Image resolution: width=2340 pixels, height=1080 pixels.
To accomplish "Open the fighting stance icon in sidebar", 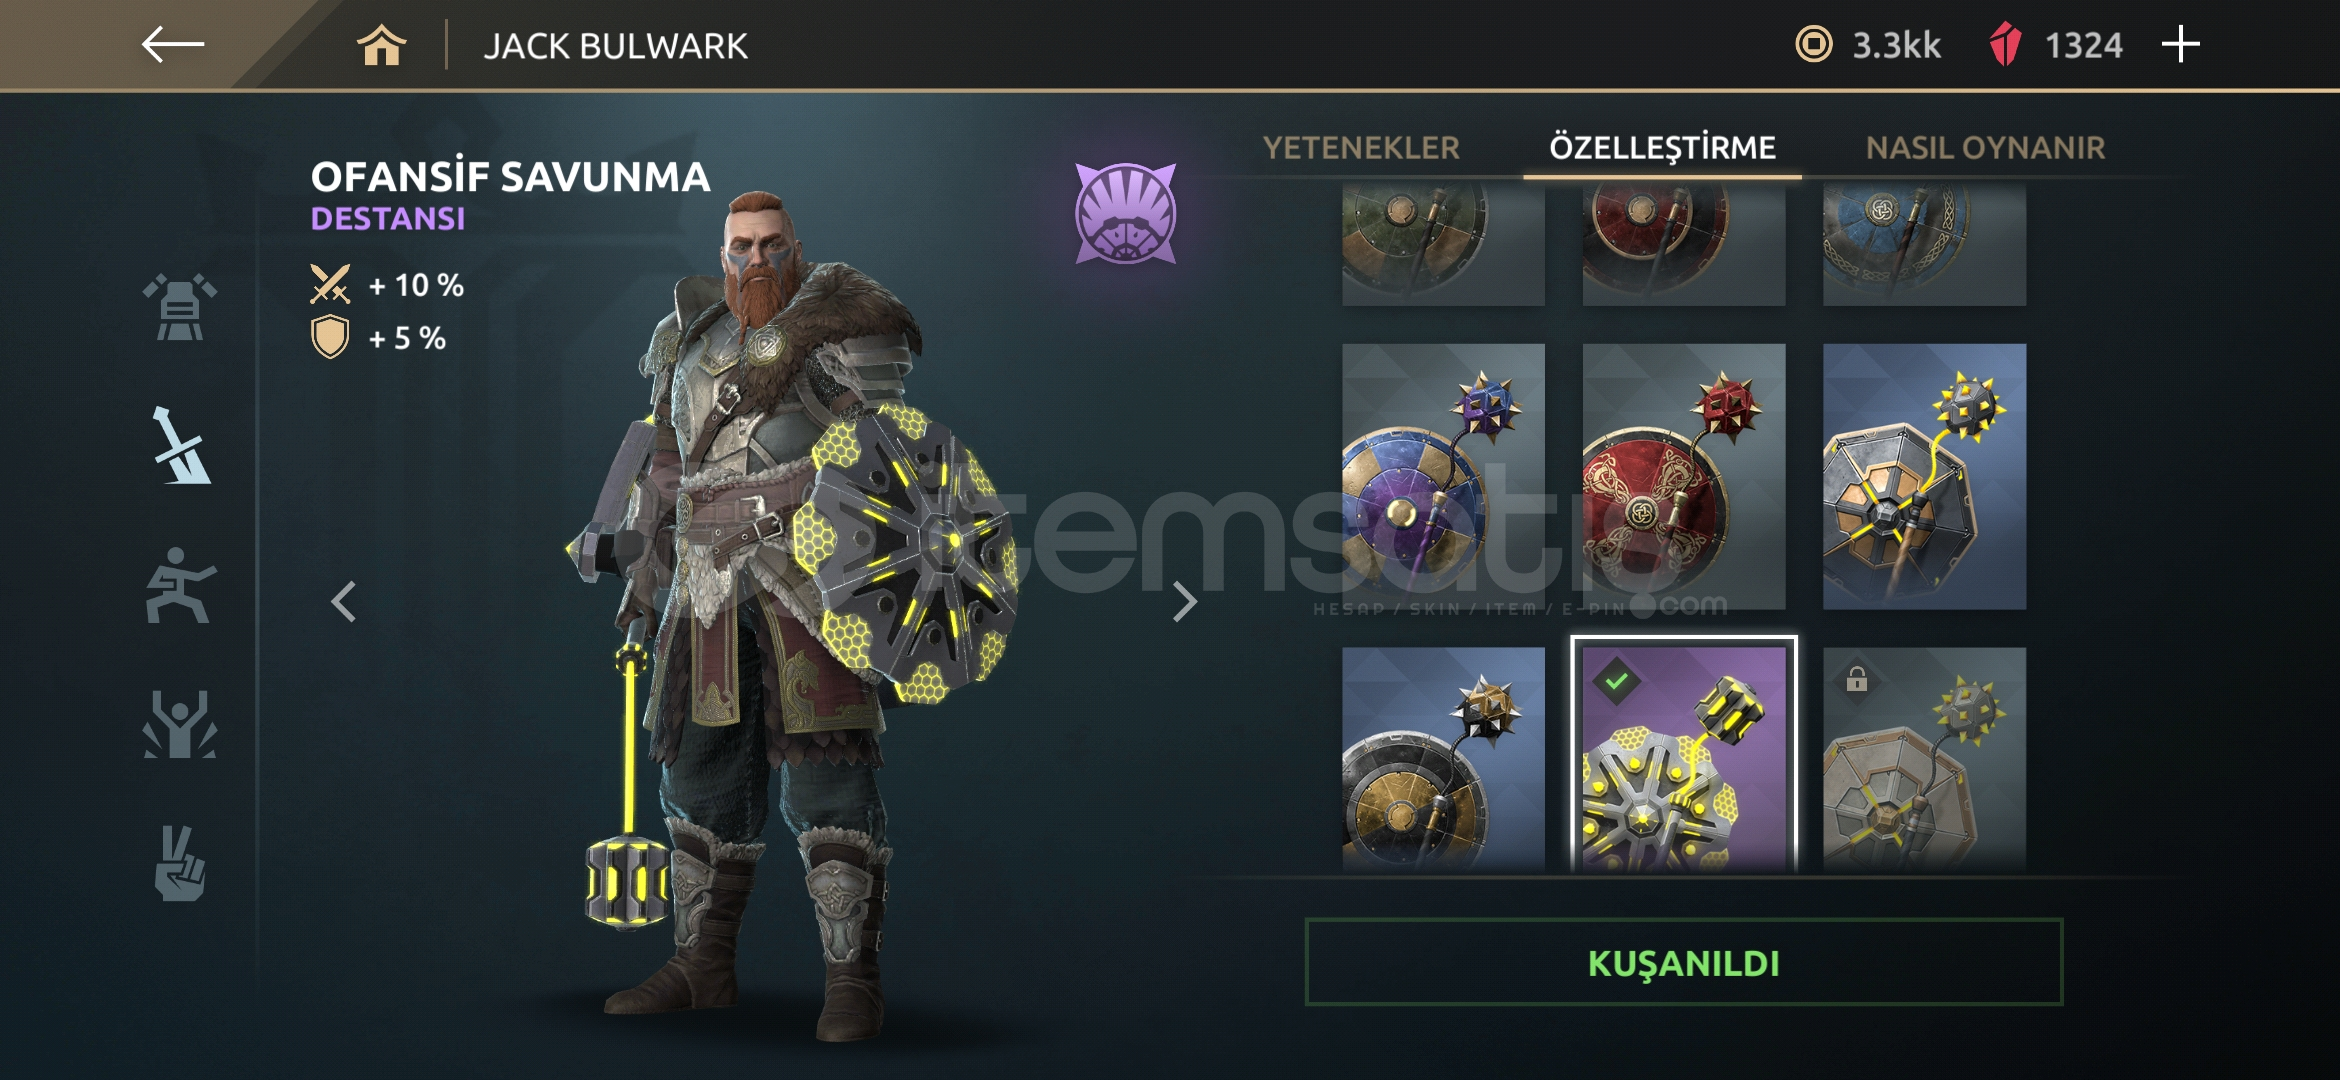I will [180, 585].
